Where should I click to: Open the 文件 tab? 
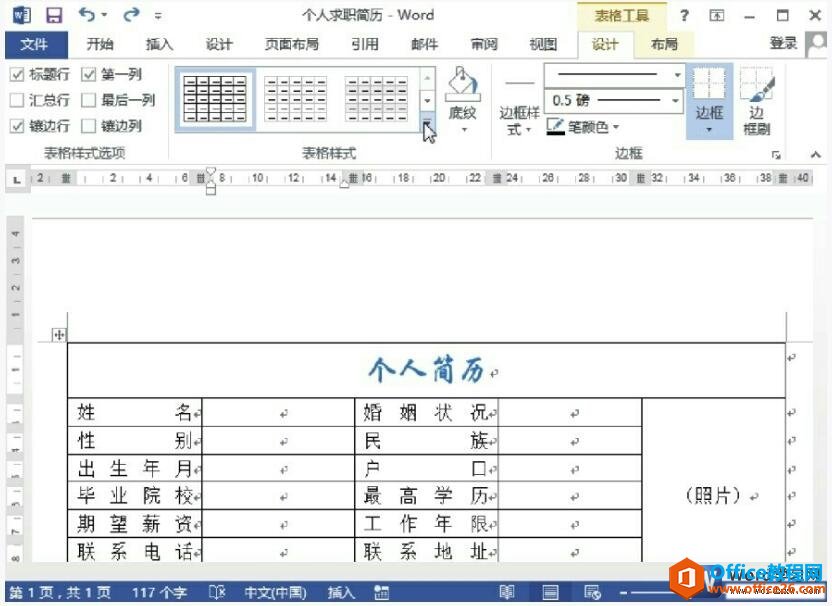coord(35,44)
